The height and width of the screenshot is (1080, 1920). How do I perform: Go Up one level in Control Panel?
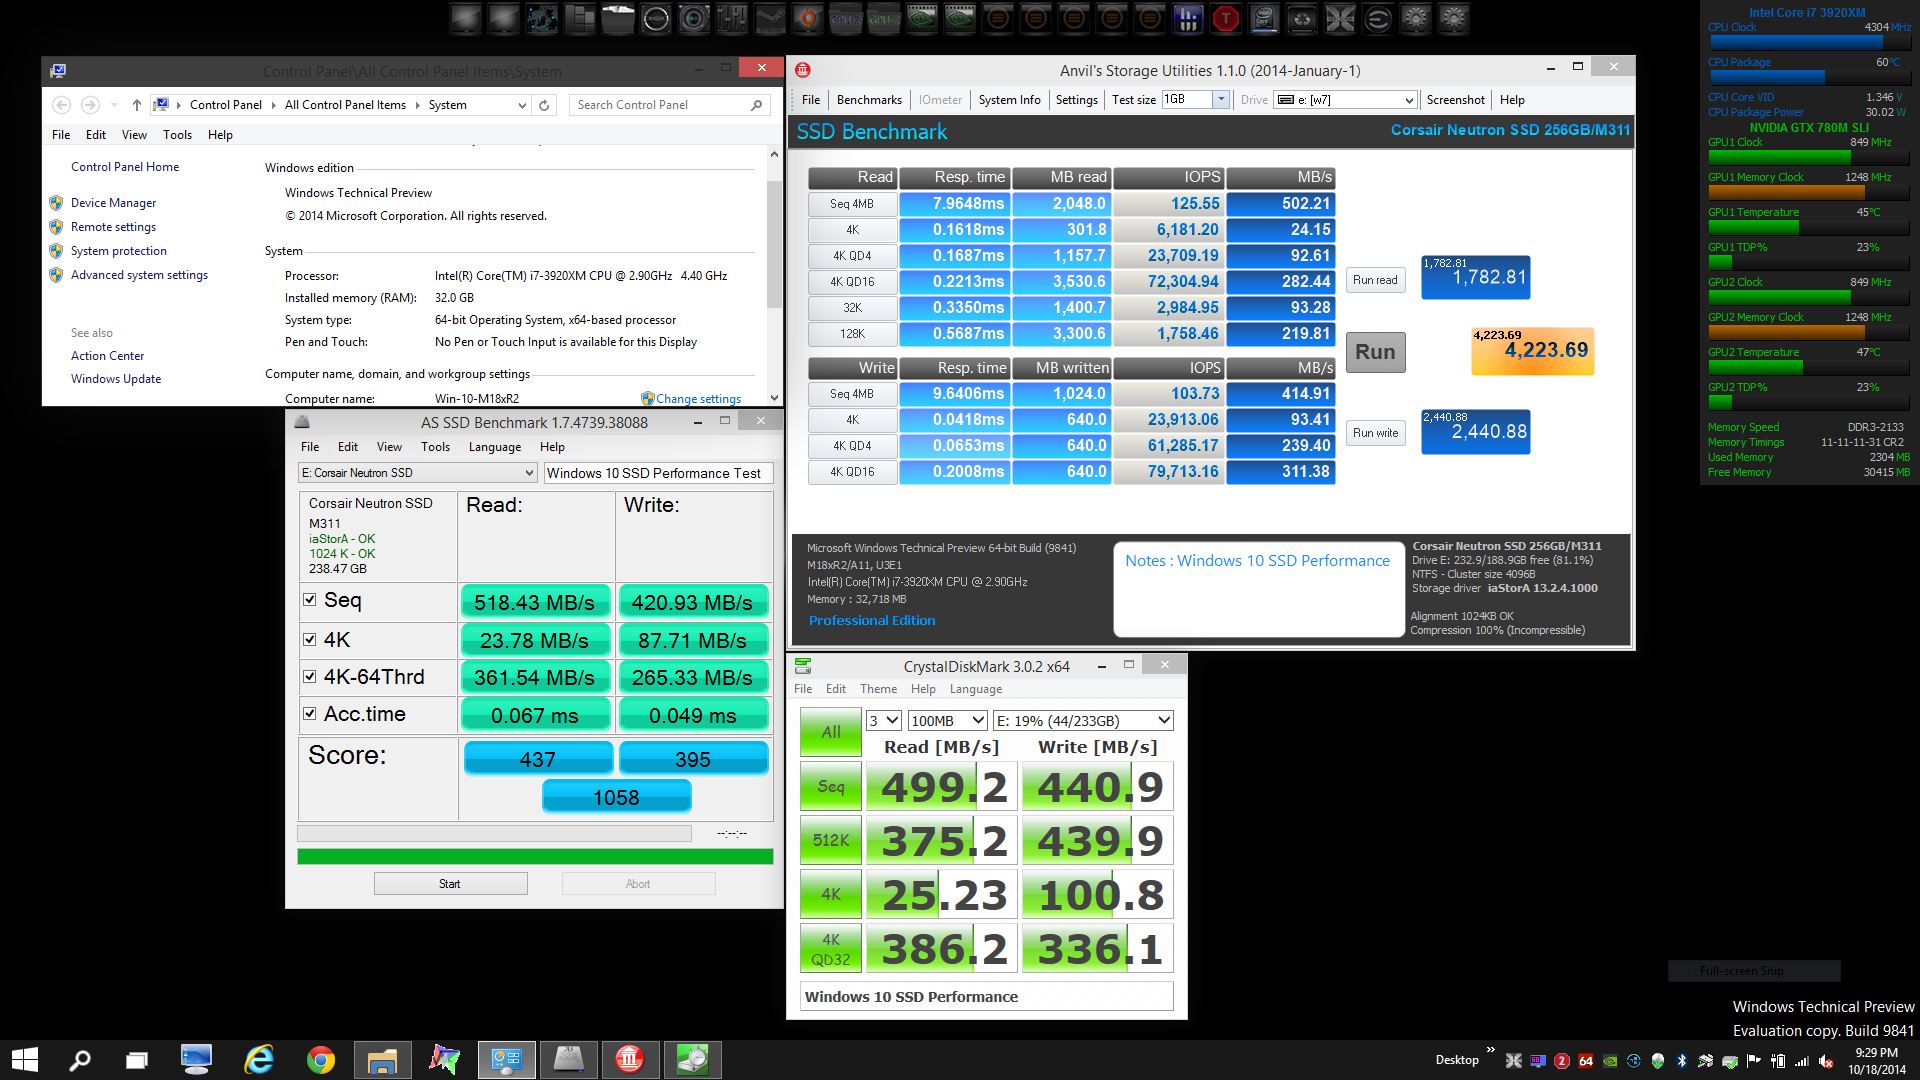(x=136, y=105)
